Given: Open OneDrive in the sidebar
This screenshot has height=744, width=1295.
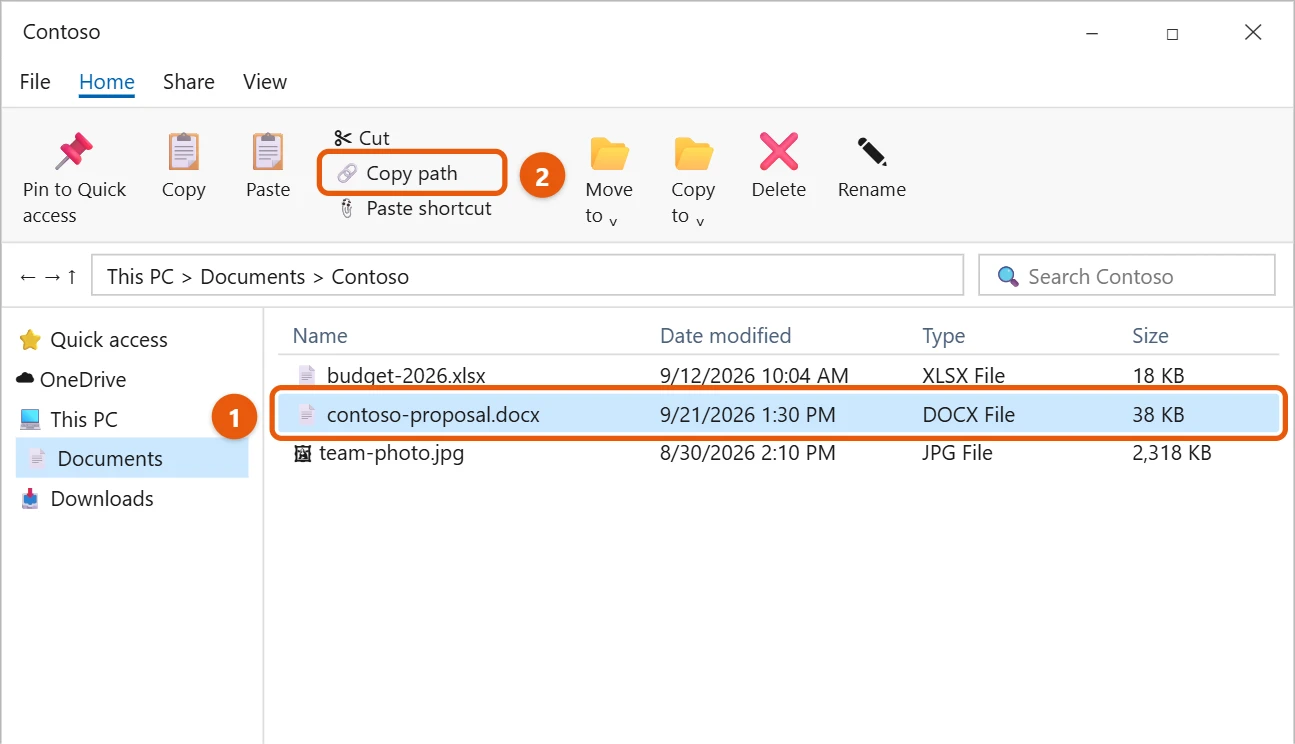Looking at the screenshot, I should 72,380.
